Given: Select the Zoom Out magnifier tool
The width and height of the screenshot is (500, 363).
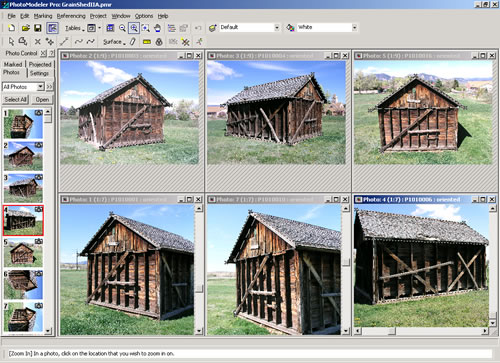Looking at the screenshot, I should click(122, 28).
